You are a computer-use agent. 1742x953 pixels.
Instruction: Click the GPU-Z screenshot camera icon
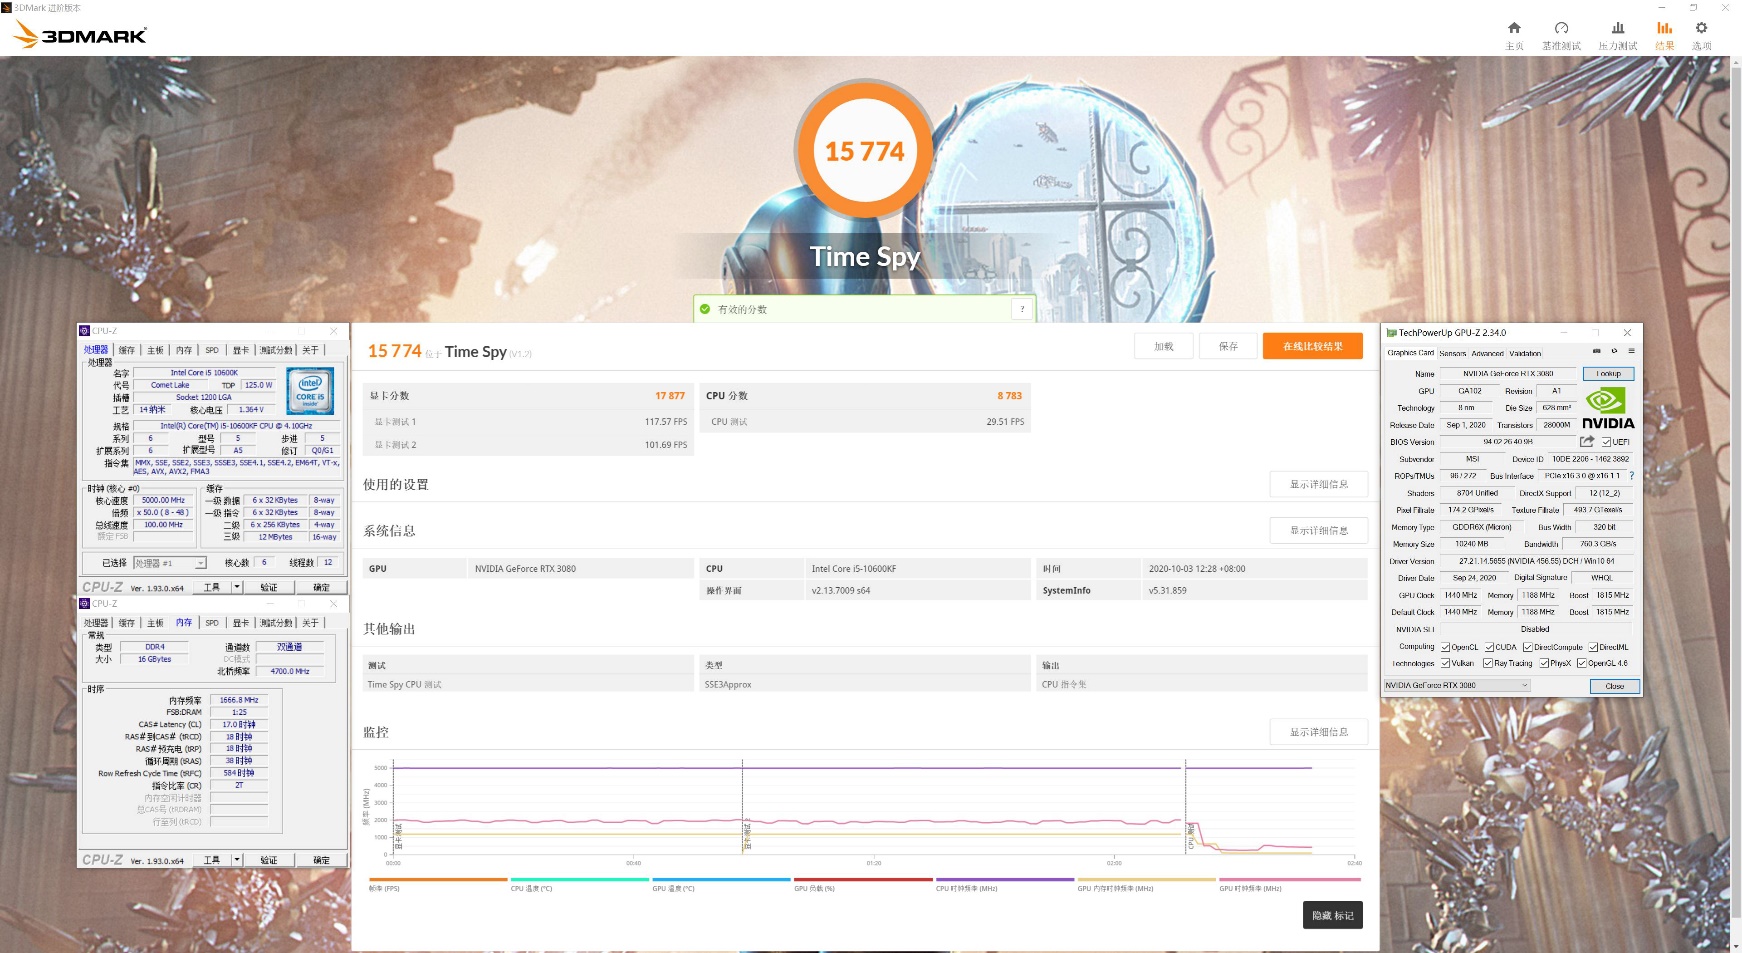coord(1597,351)
